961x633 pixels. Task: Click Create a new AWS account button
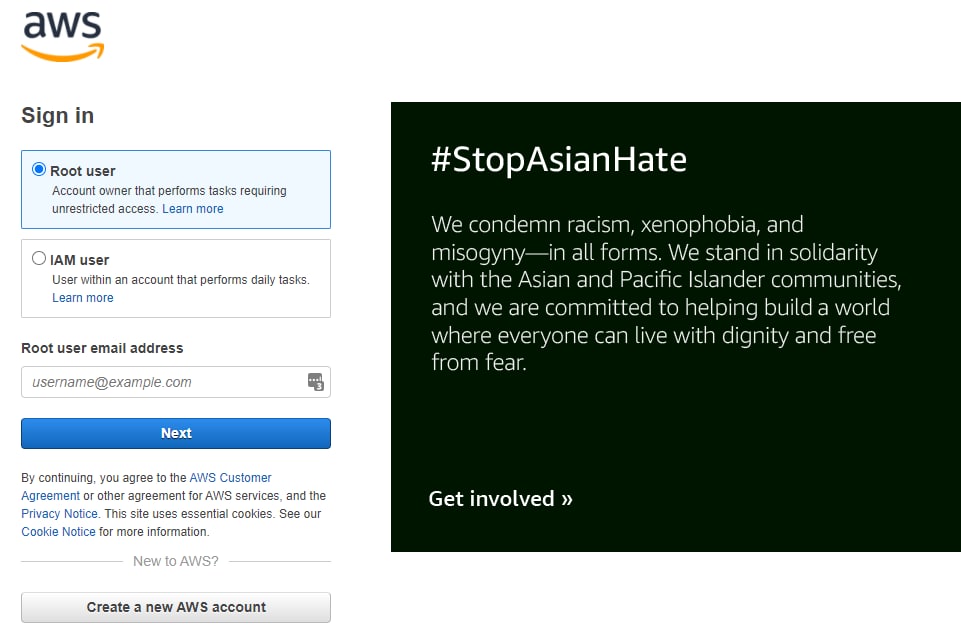click(176, 607)
